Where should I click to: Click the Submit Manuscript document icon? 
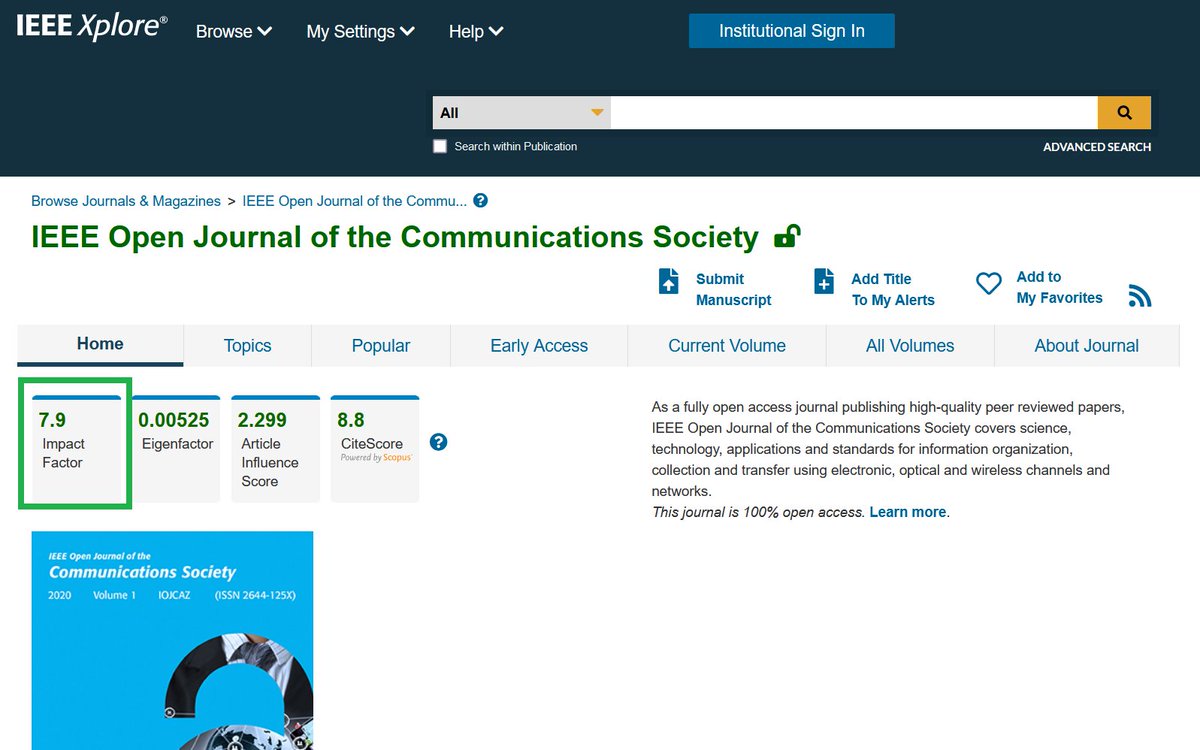[669, 281]
